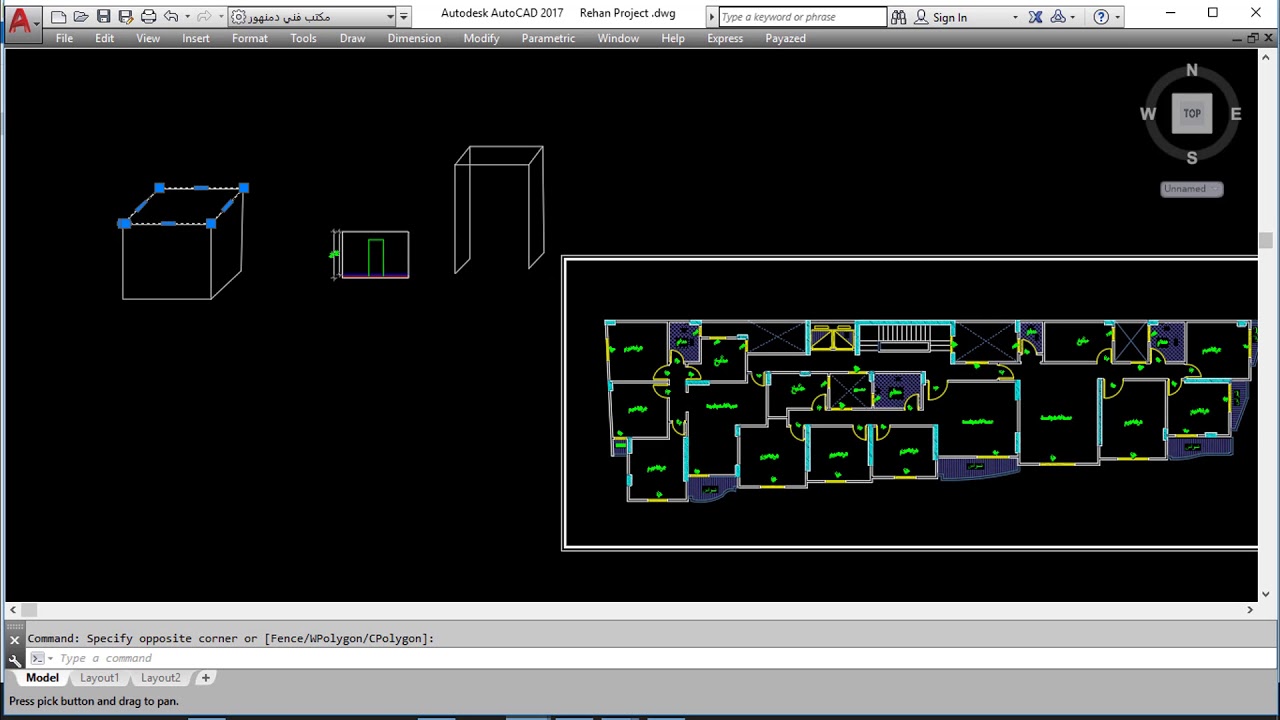Open the Sign In dropdown arrow
This screenshot has height=720, width=1280.
(1015, 17)
